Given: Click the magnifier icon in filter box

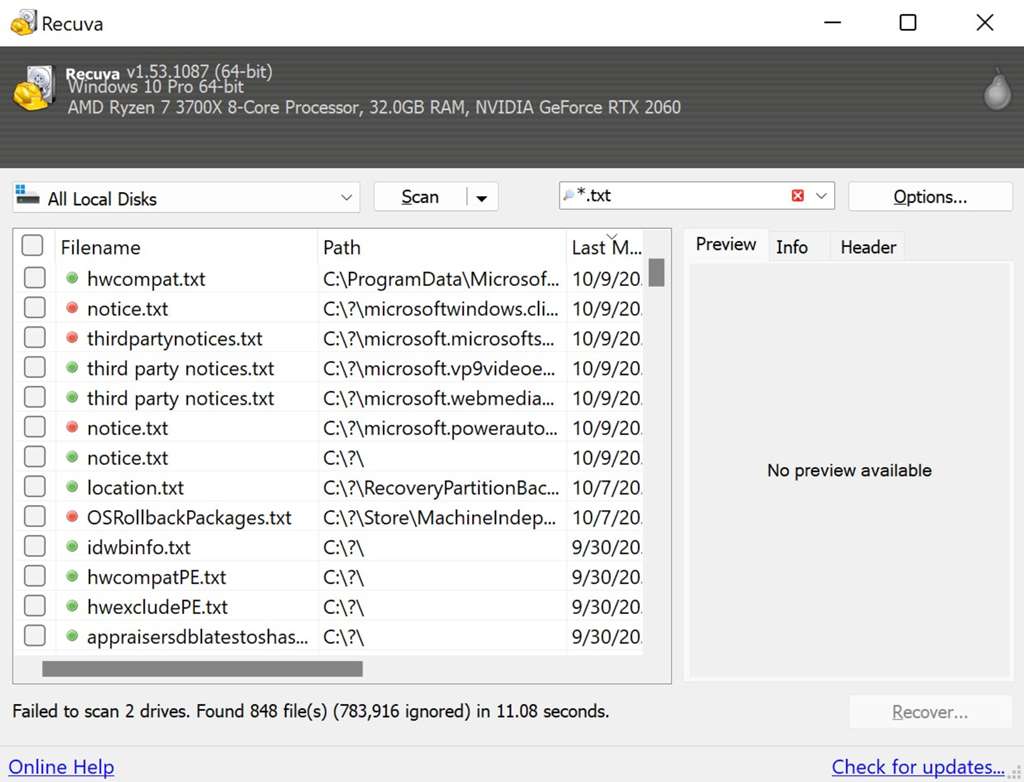Looking at the screenshot, I should (570, 196).
